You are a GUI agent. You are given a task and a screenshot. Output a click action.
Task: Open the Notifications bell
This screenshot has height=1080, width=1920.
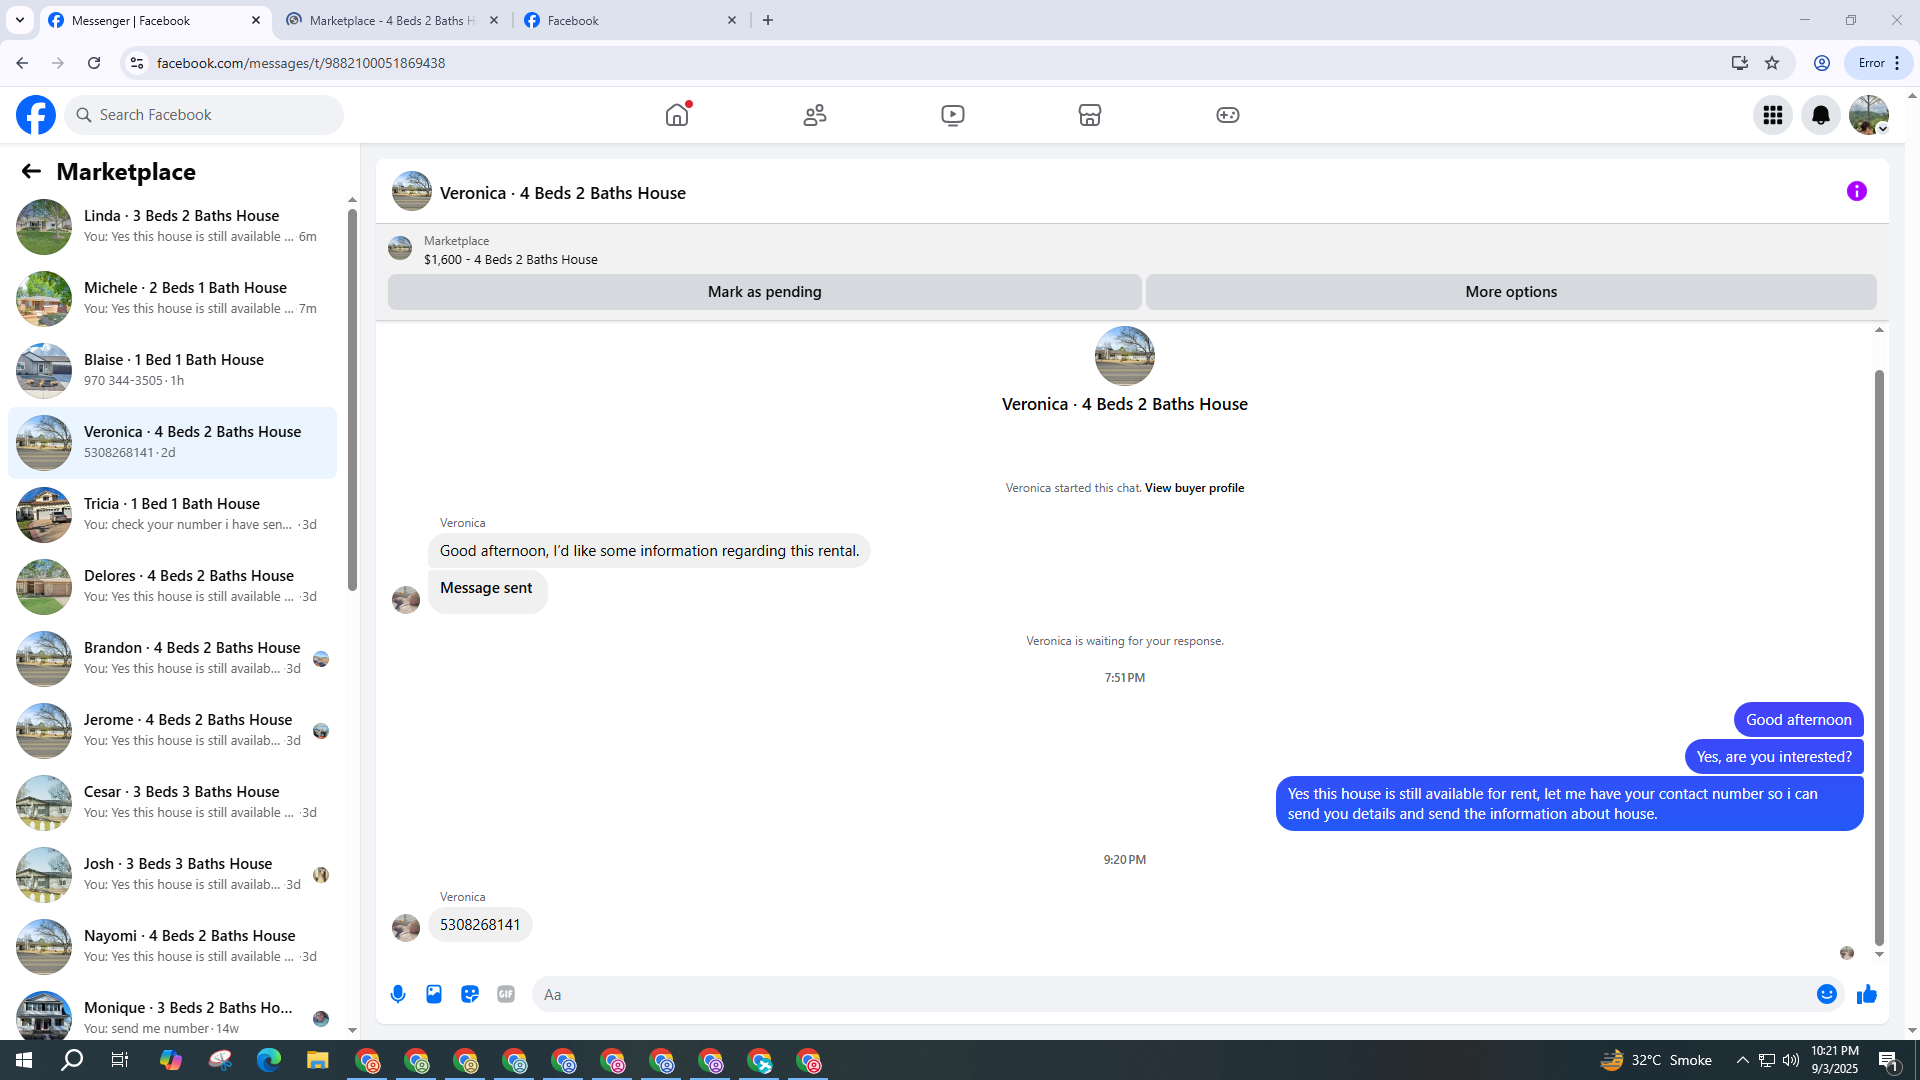tap(1821, 115)
